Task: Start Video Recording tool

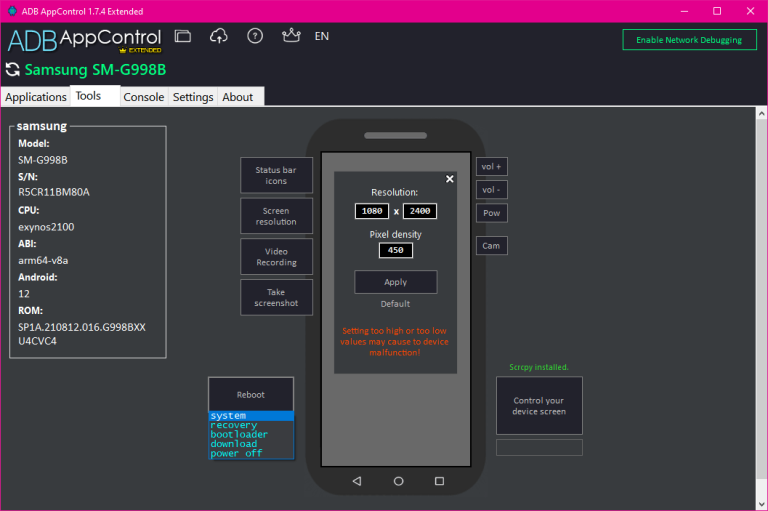Action: coord(276,257)
